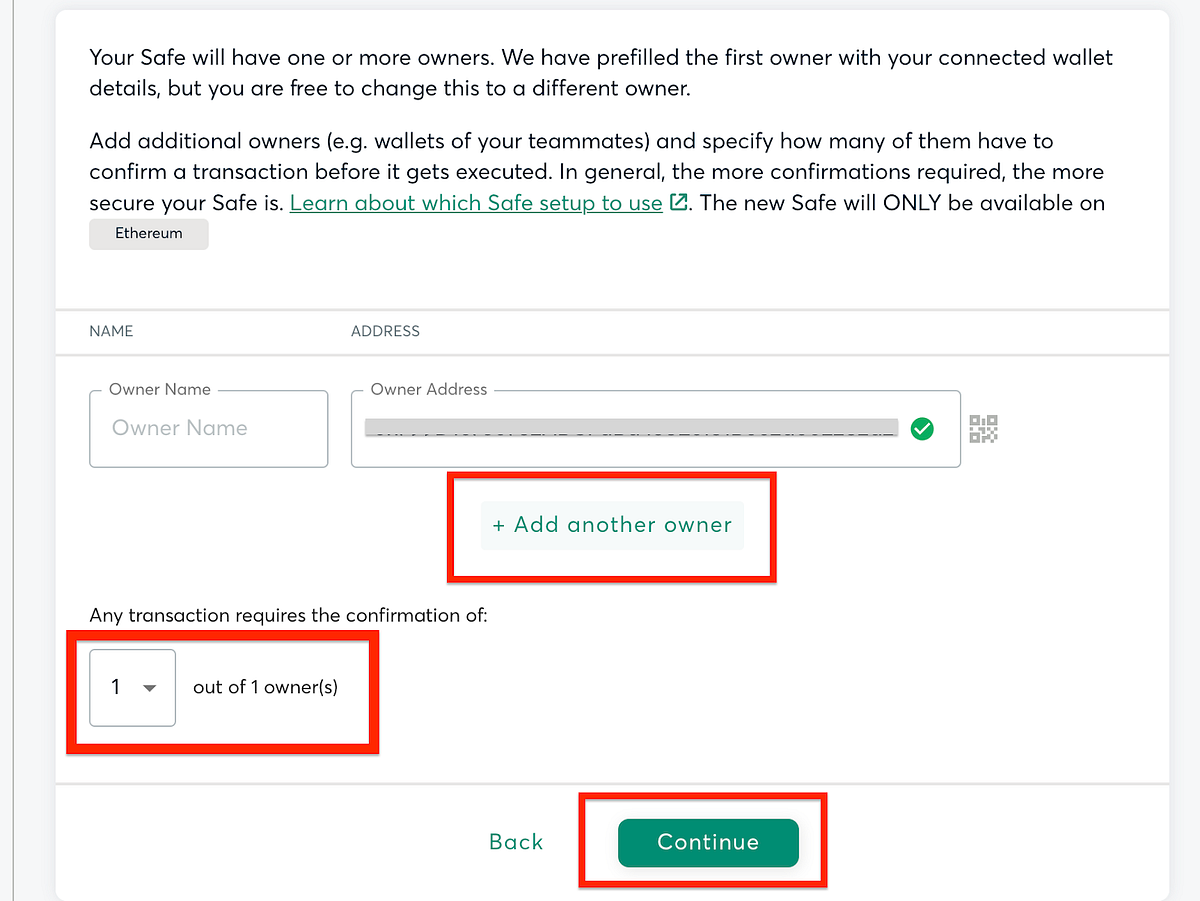
Task: Click the 'Owner Address' floating field label
Action: coord(428,389)
